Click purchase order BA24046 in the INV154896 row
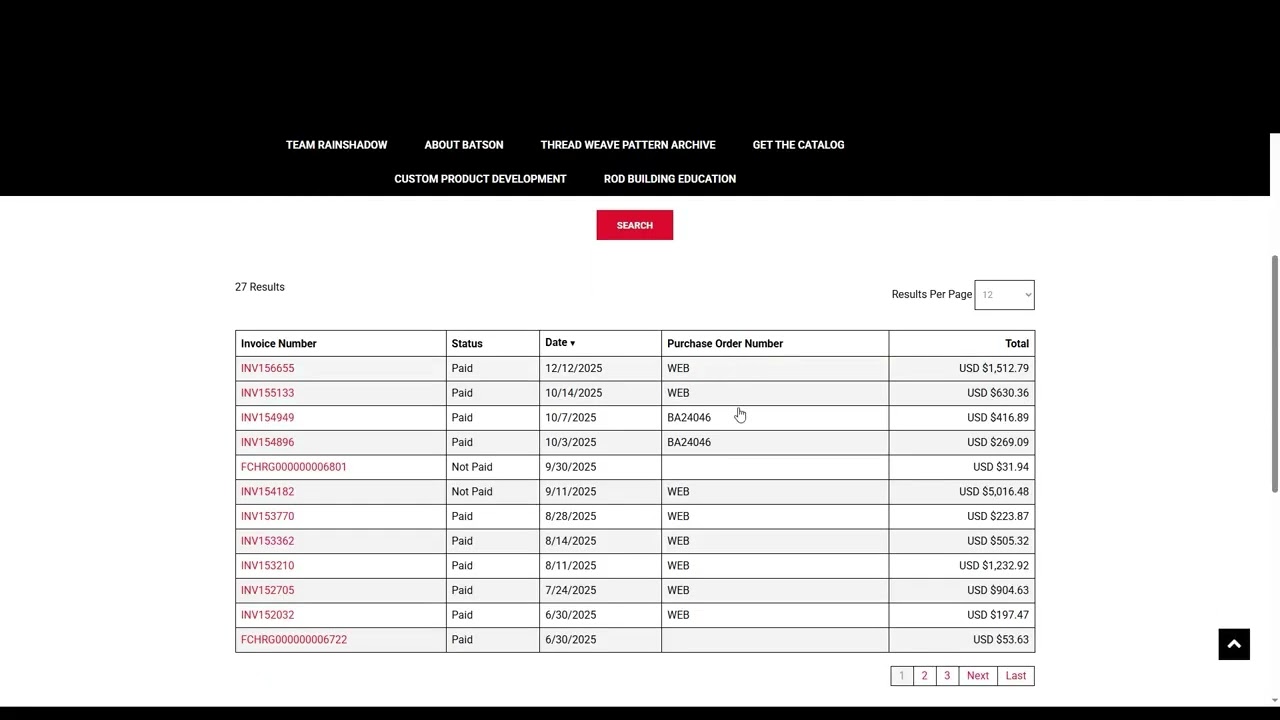 [689, 442]
